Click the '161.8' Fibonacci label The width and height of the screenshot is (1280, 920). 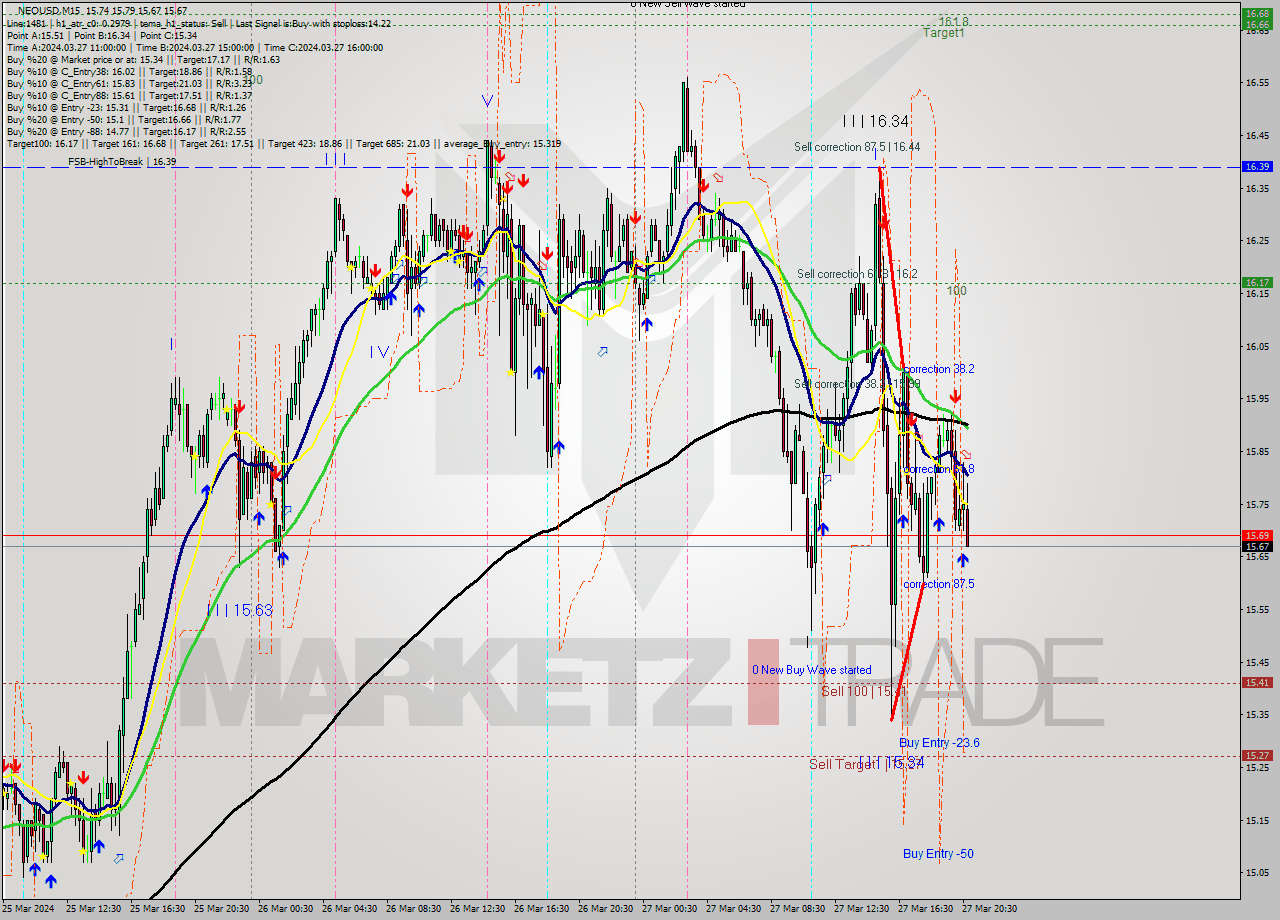click(952, 21)
